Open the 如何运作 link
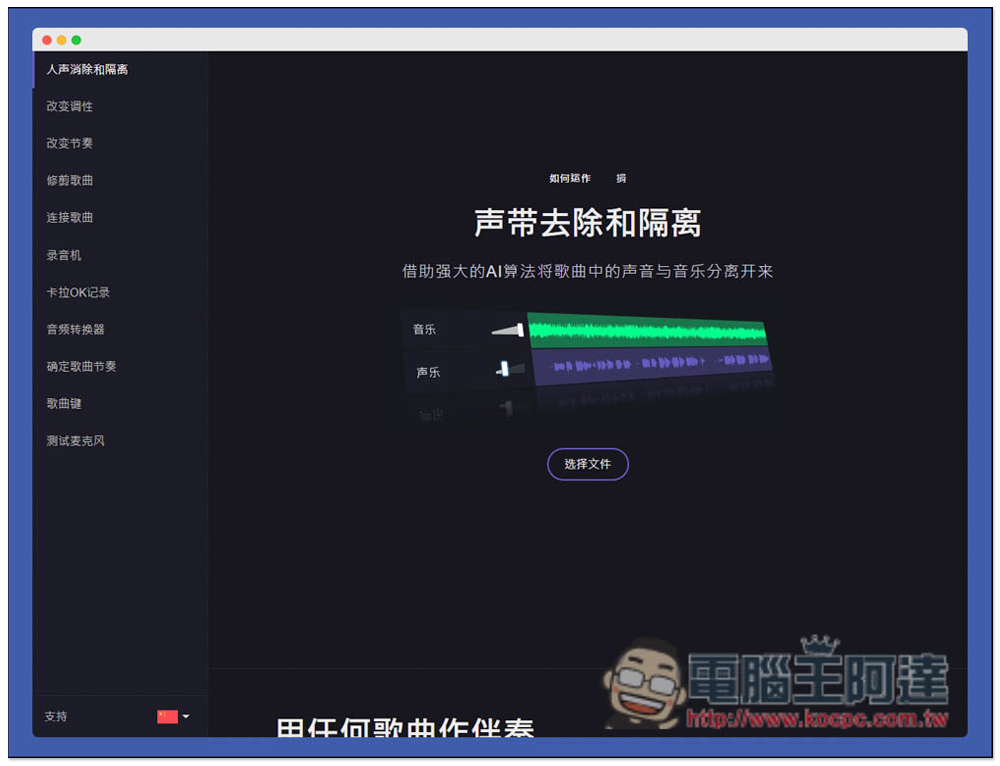Viewport: 1000px width, 766px height. tap(570, 178)
